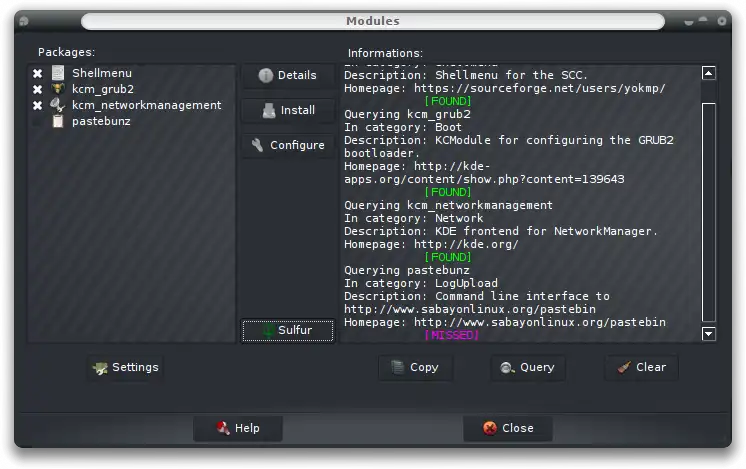Click the sourceforge.net homepage URL text

[540, 88]
